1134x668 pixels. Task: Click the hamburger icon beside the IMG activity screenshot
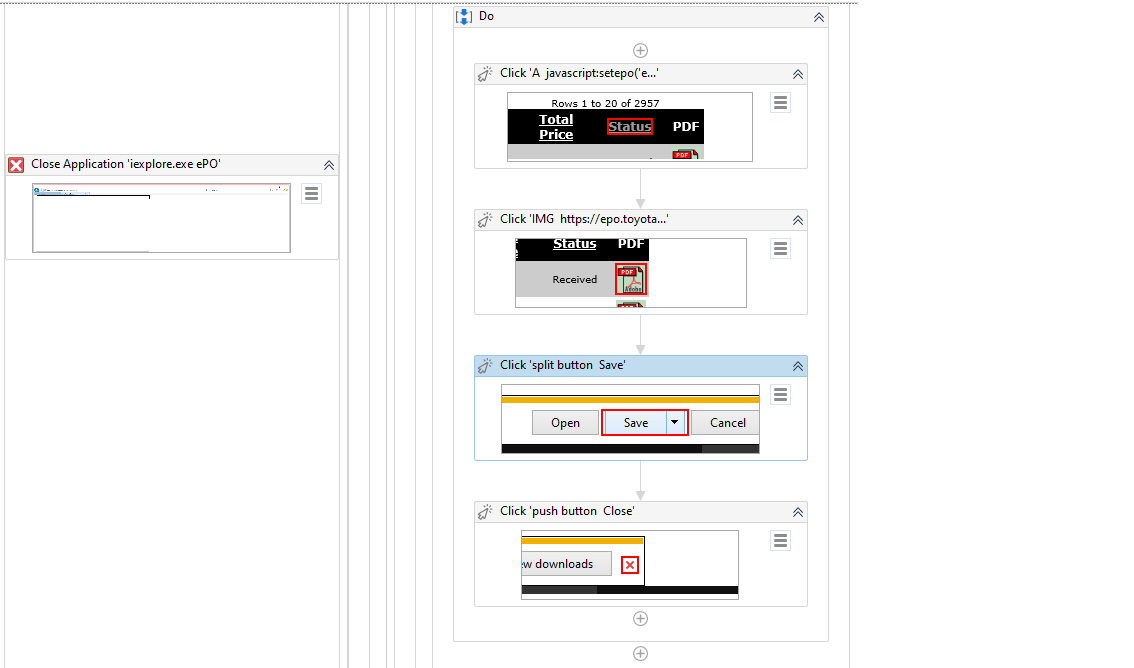(x=780, y=248)
